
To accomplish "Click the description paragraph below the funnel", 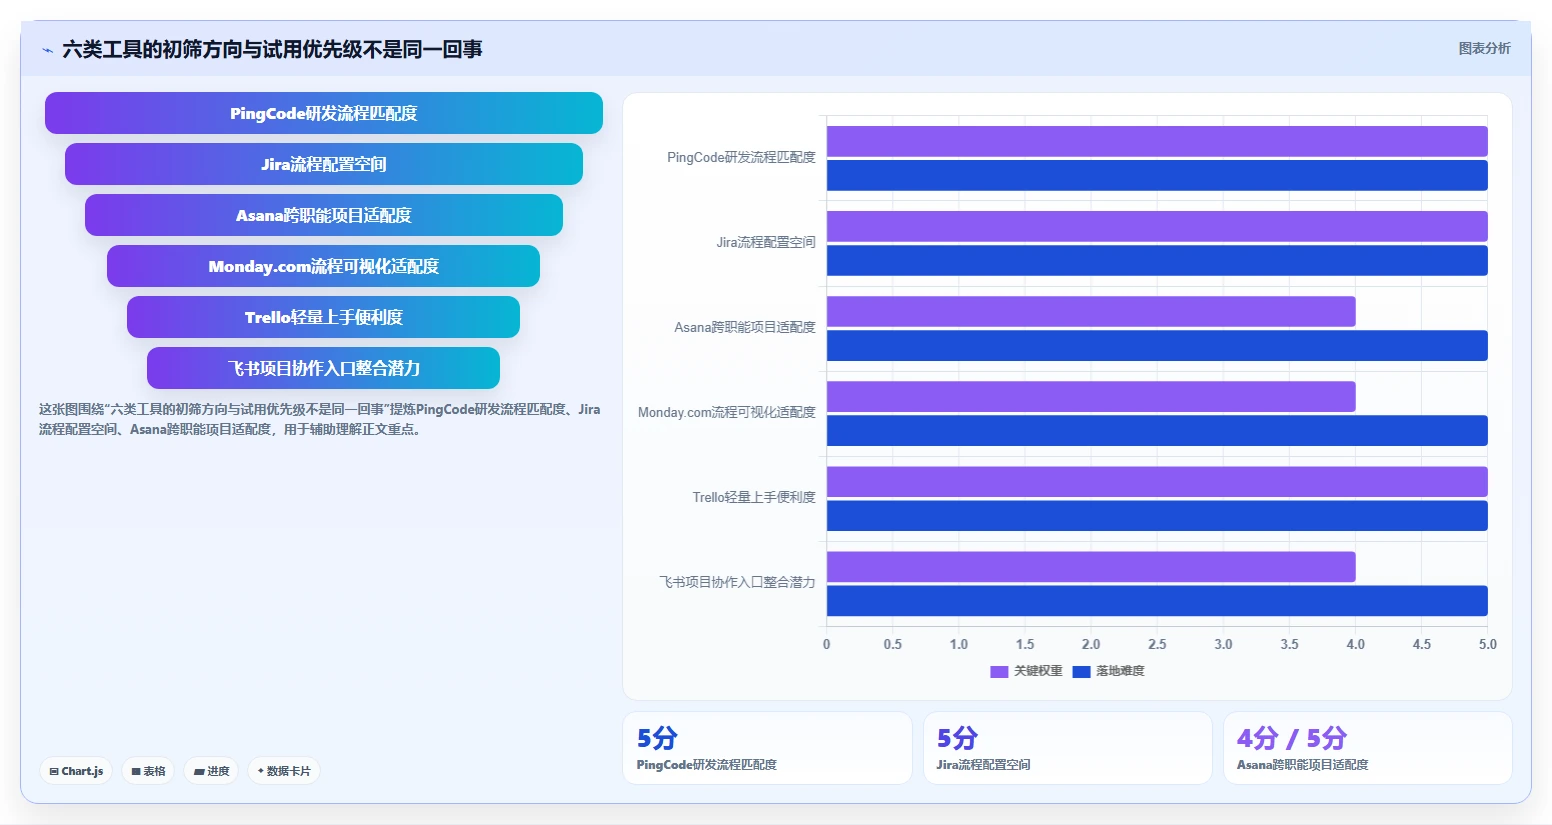I will click(320, 419).
